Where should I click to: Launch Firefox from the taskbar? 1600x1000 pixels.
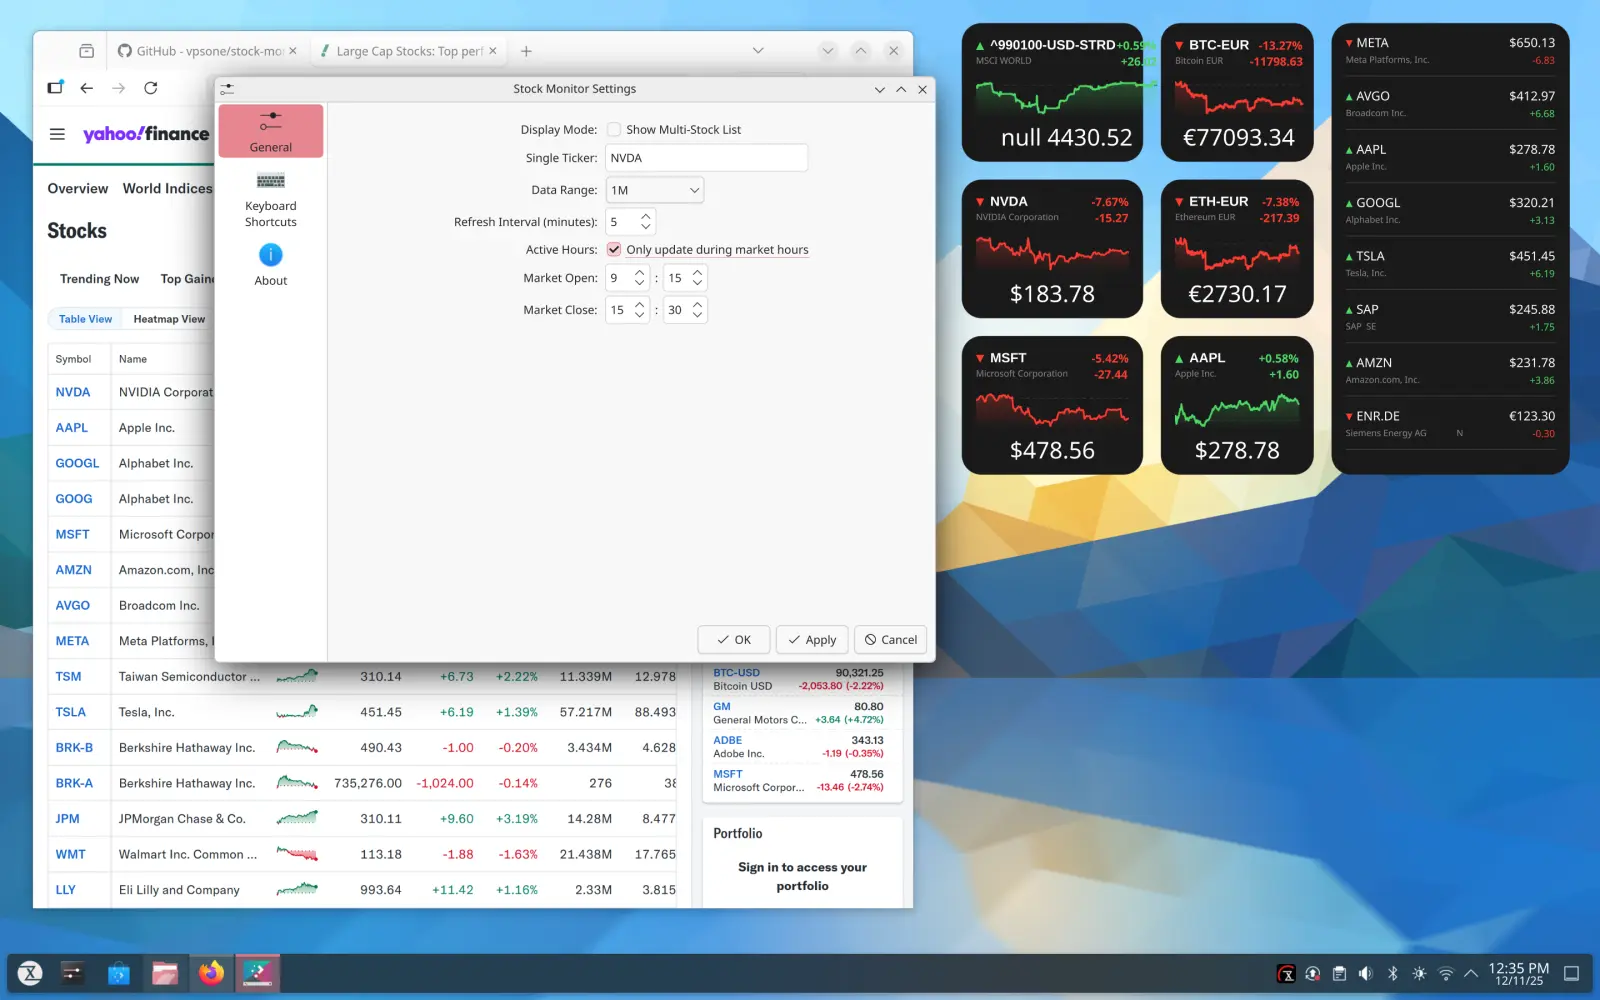pyautogui.click(x=211, y=972)
